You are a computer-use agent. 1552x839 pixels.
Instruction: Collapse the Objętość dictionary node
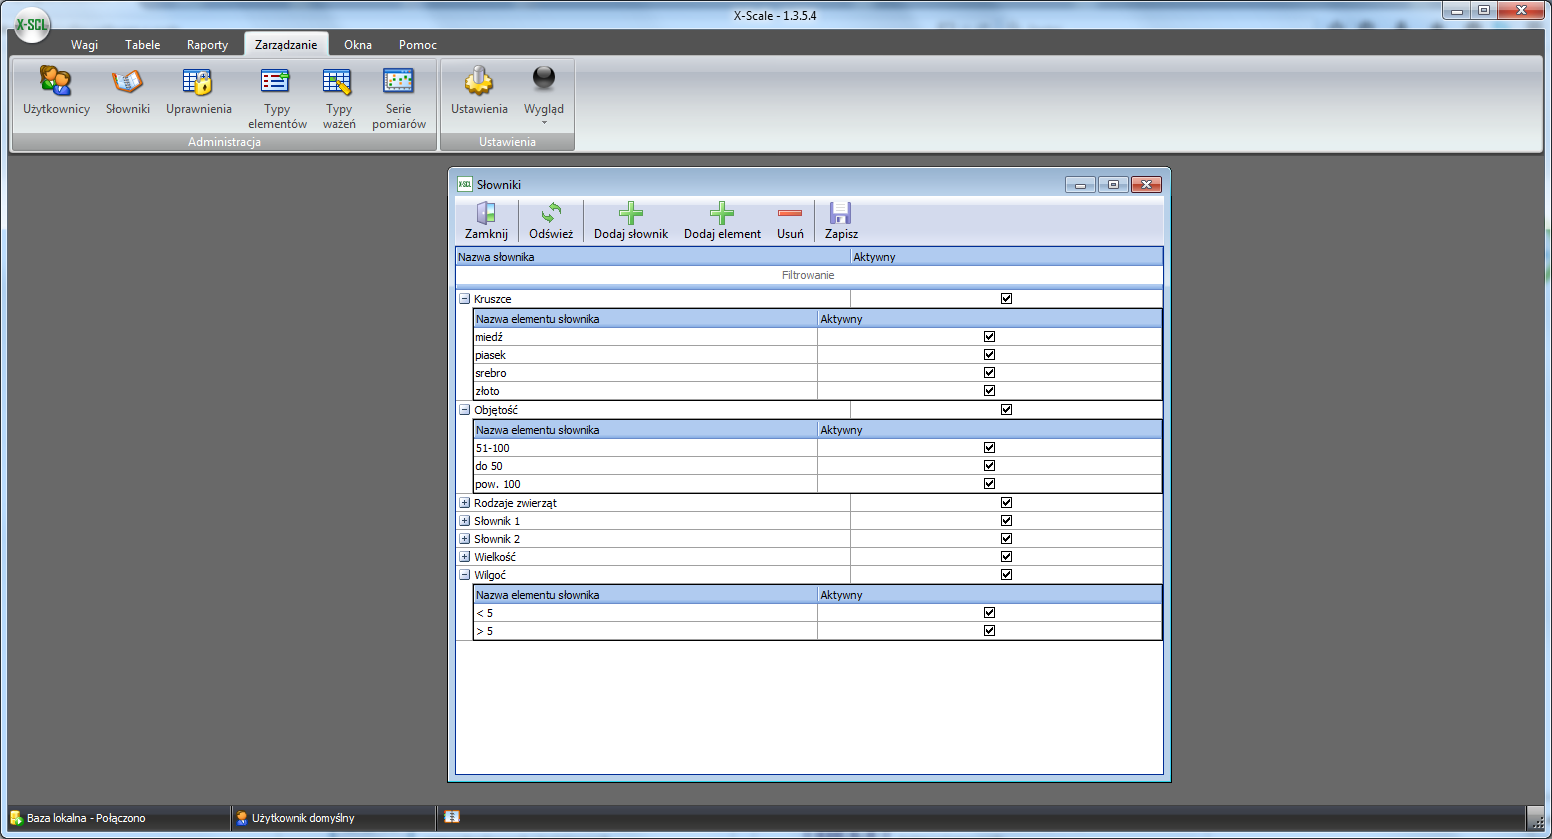point(464,410)
